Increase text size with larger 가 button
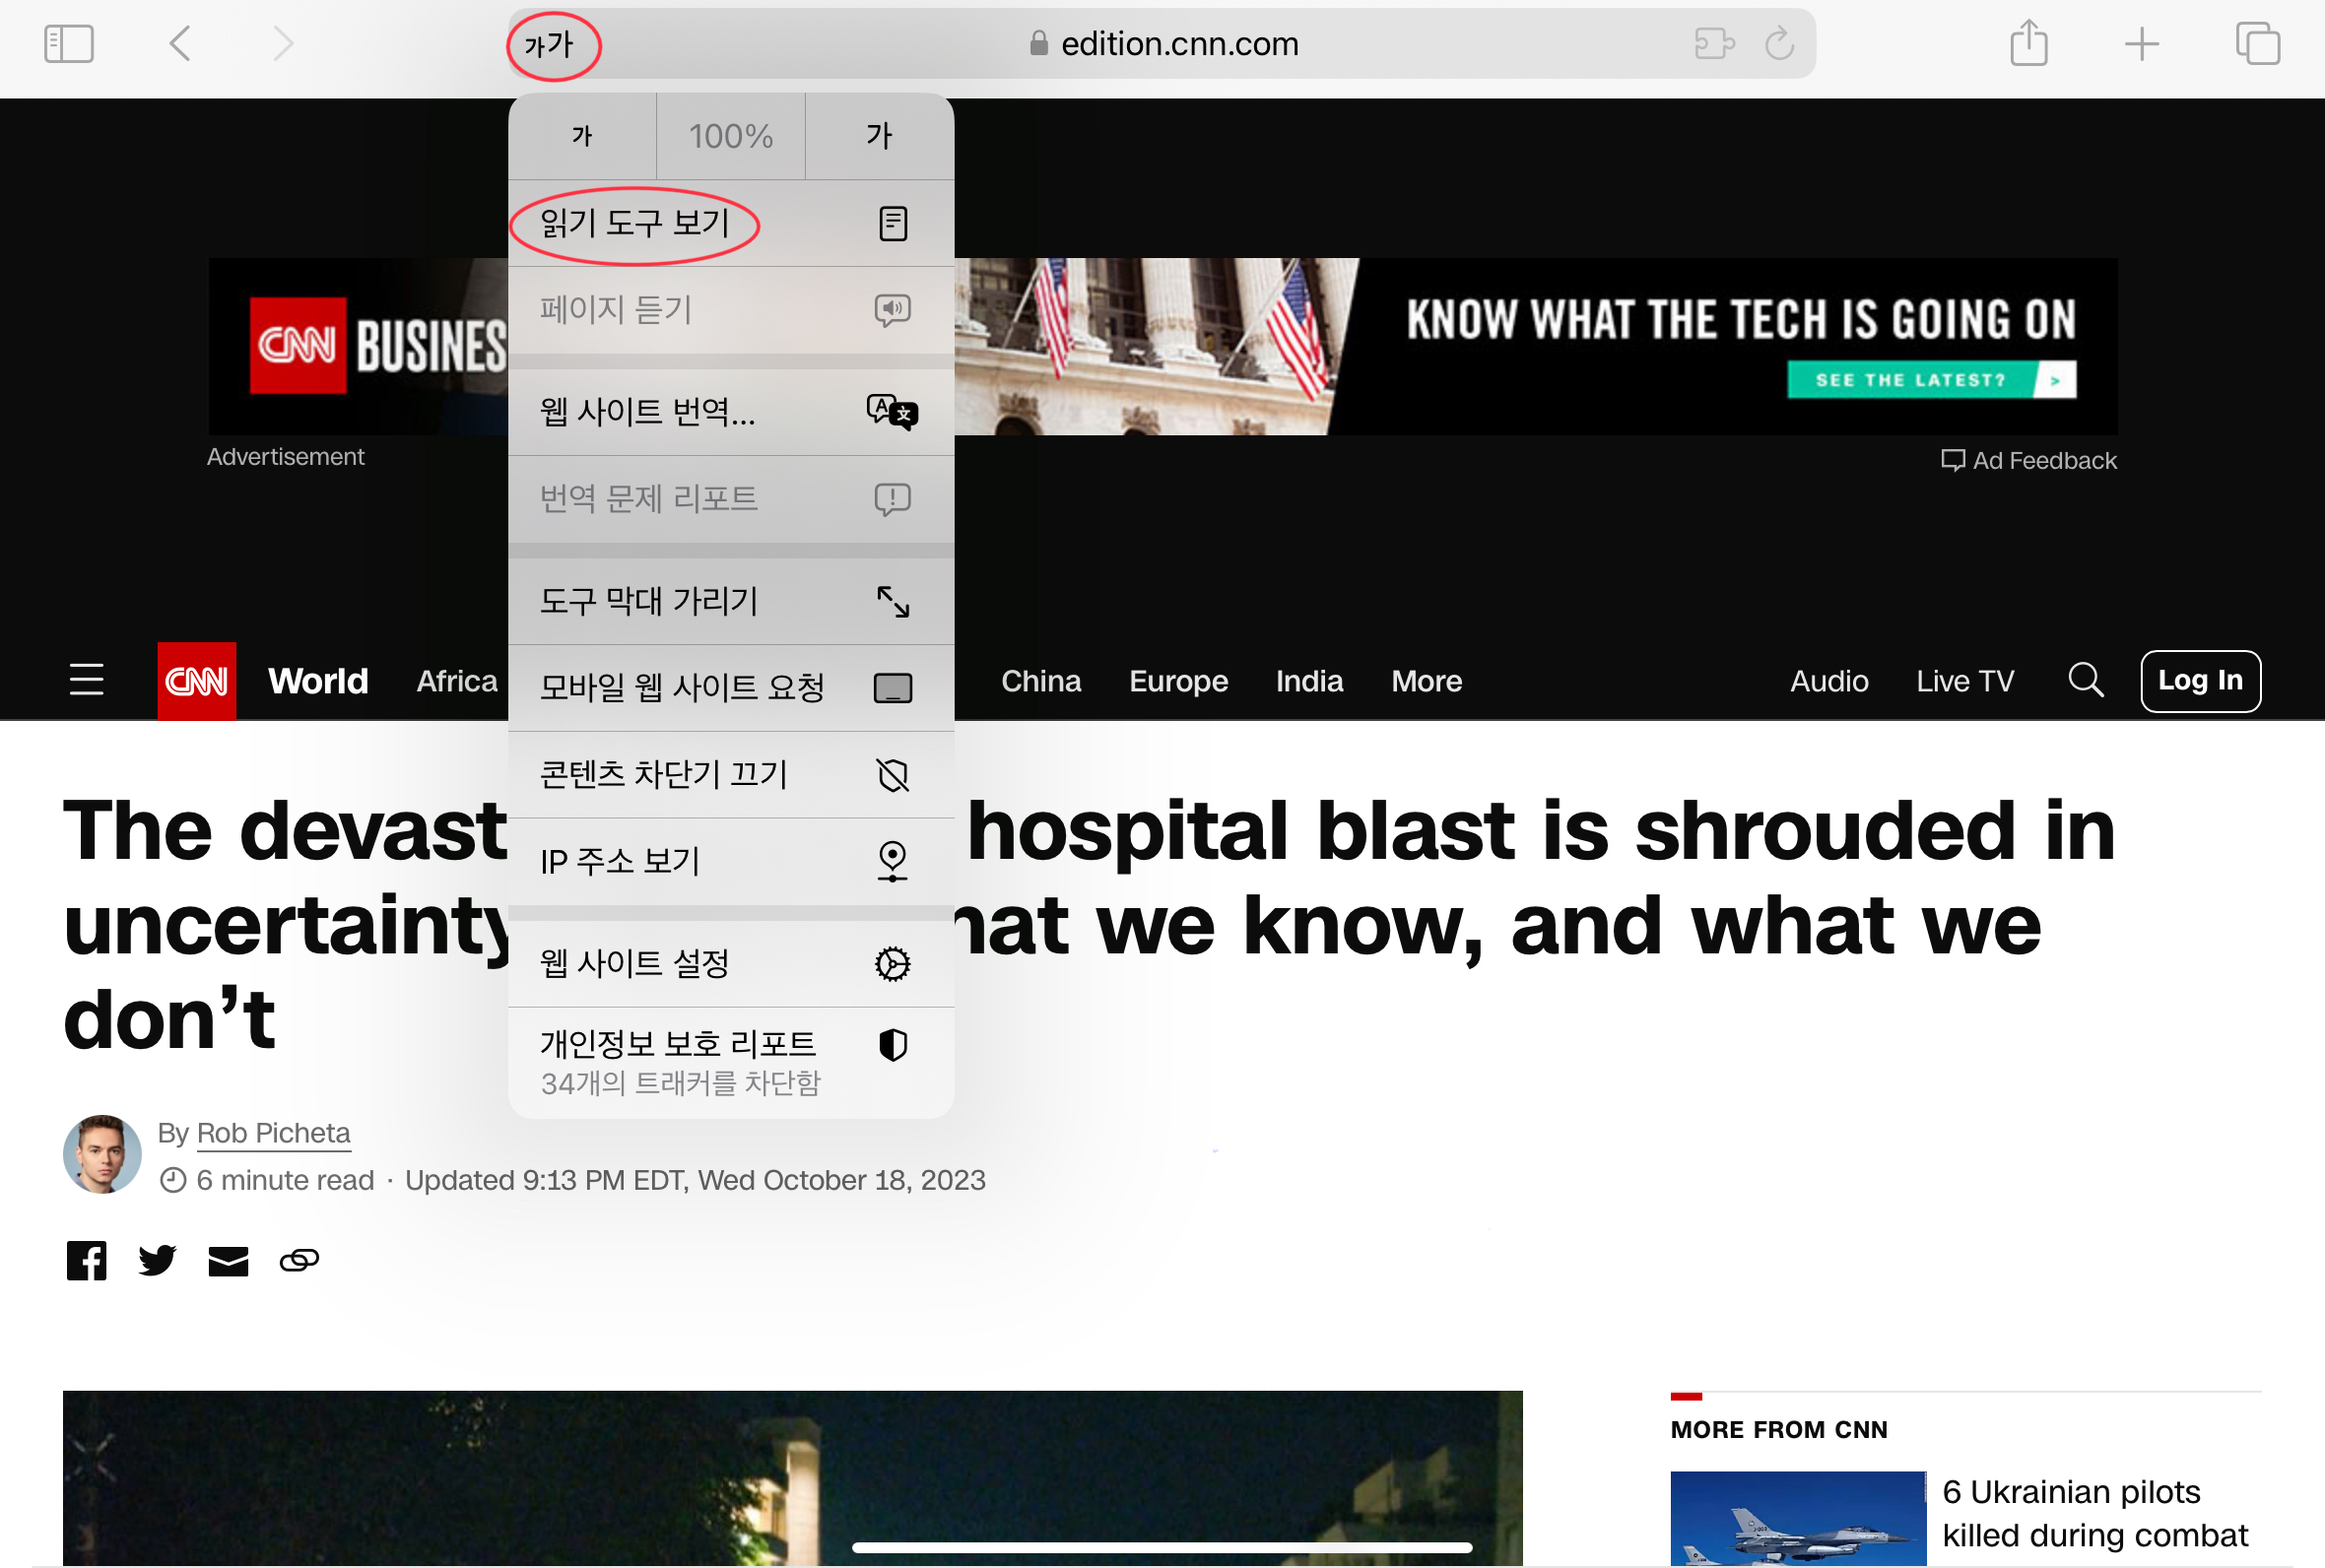This screenshot has height=1568, width=2325. (879, 136)
